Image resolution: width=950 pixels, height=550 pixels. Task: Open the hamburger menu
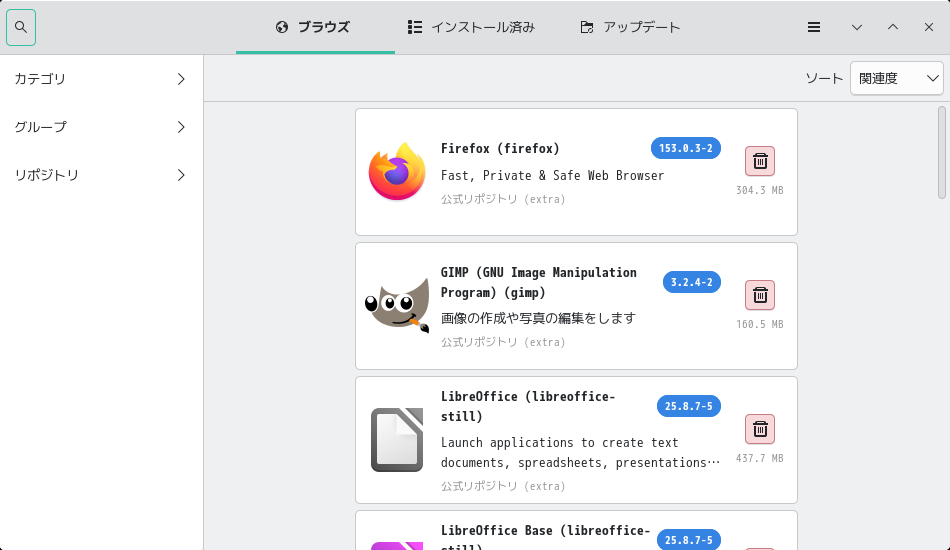point(814,27)
